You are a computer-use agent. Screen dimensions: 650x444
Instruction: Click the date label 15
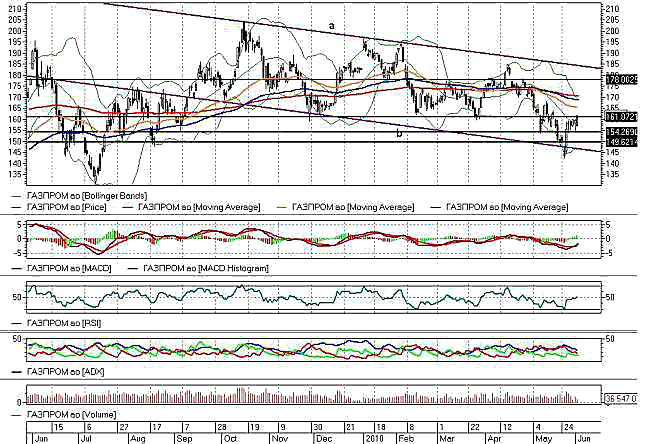coord(58,427)
